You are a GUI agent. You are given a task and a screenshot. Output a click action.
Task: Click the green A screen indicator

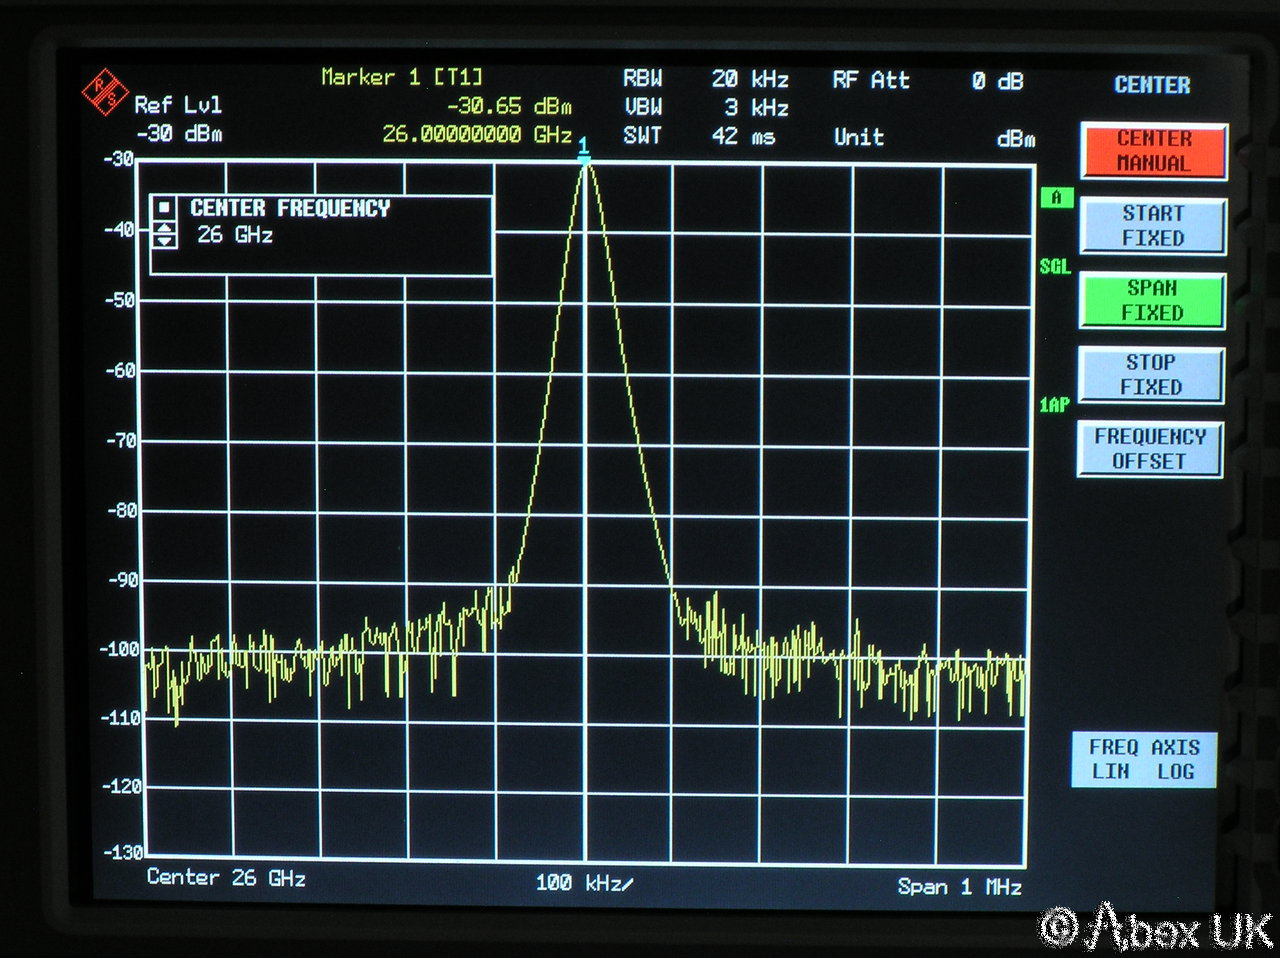pos(1056,198)
